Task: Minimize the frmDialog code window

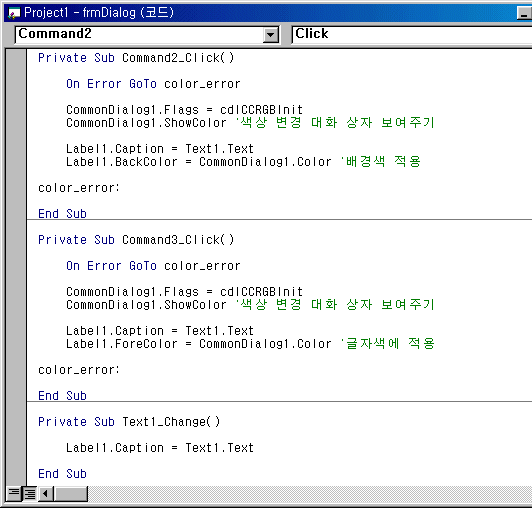Action: tap(524, 13)
